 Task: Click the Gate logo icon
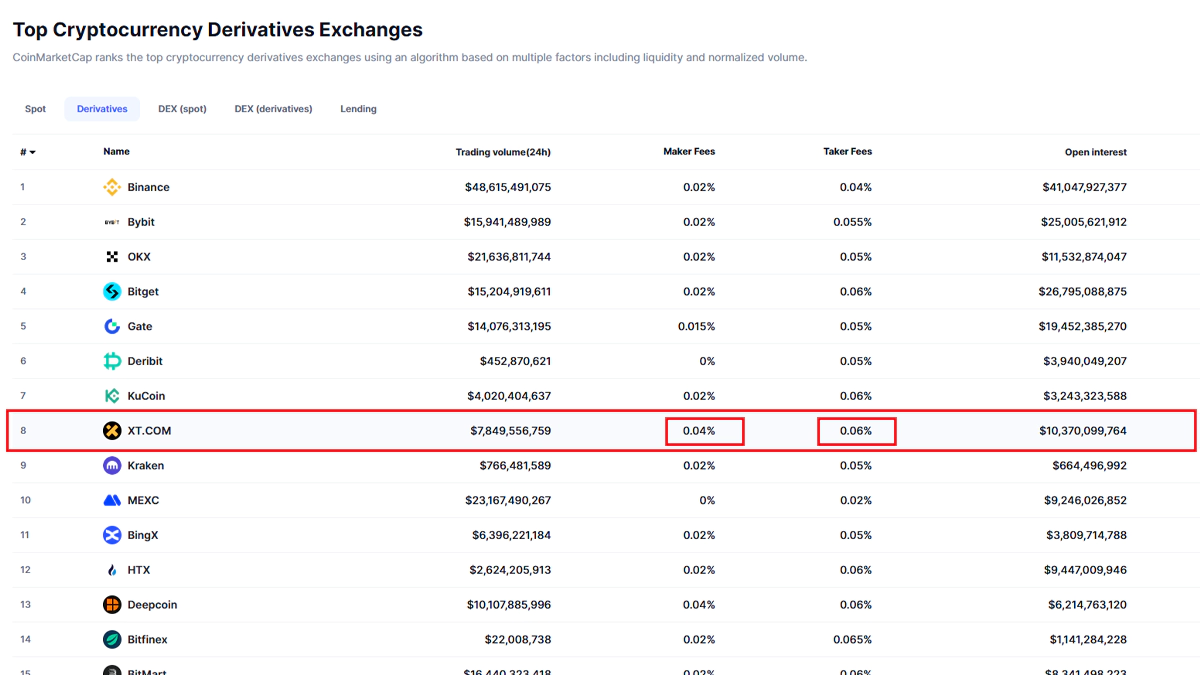(112, 326)
